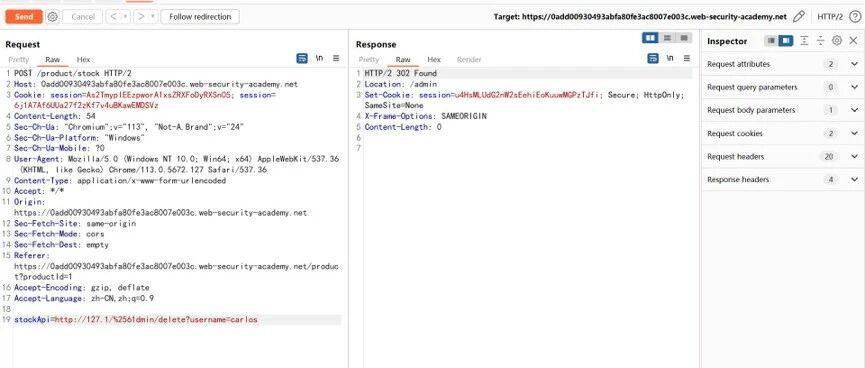The image size is (865, 368).
Task: Click Inspector expand-all sections icon
Action: coord(804,41)
